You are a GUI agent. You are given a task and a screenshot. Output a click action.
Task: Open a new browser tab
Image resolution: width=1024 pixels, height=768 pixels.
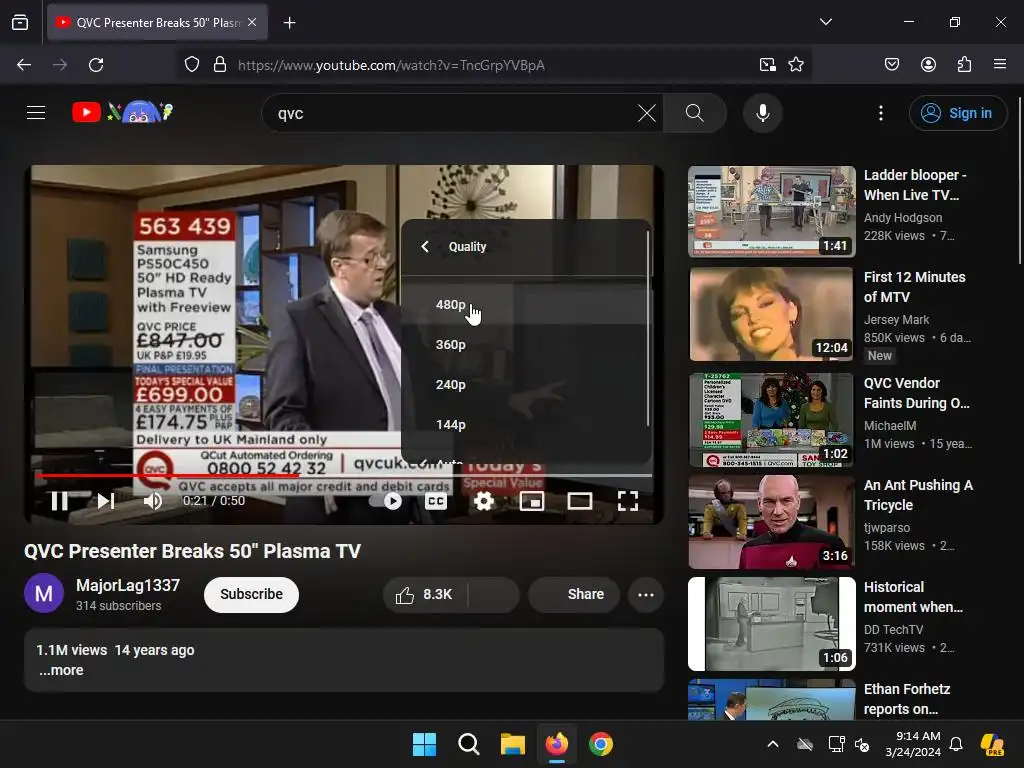289,23
